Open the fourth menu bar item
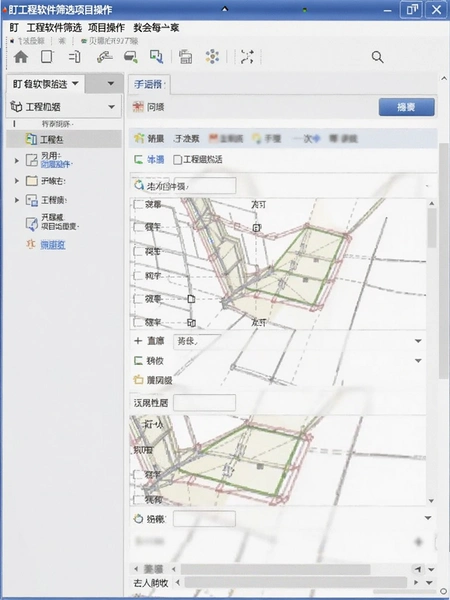 click(156, 28)
